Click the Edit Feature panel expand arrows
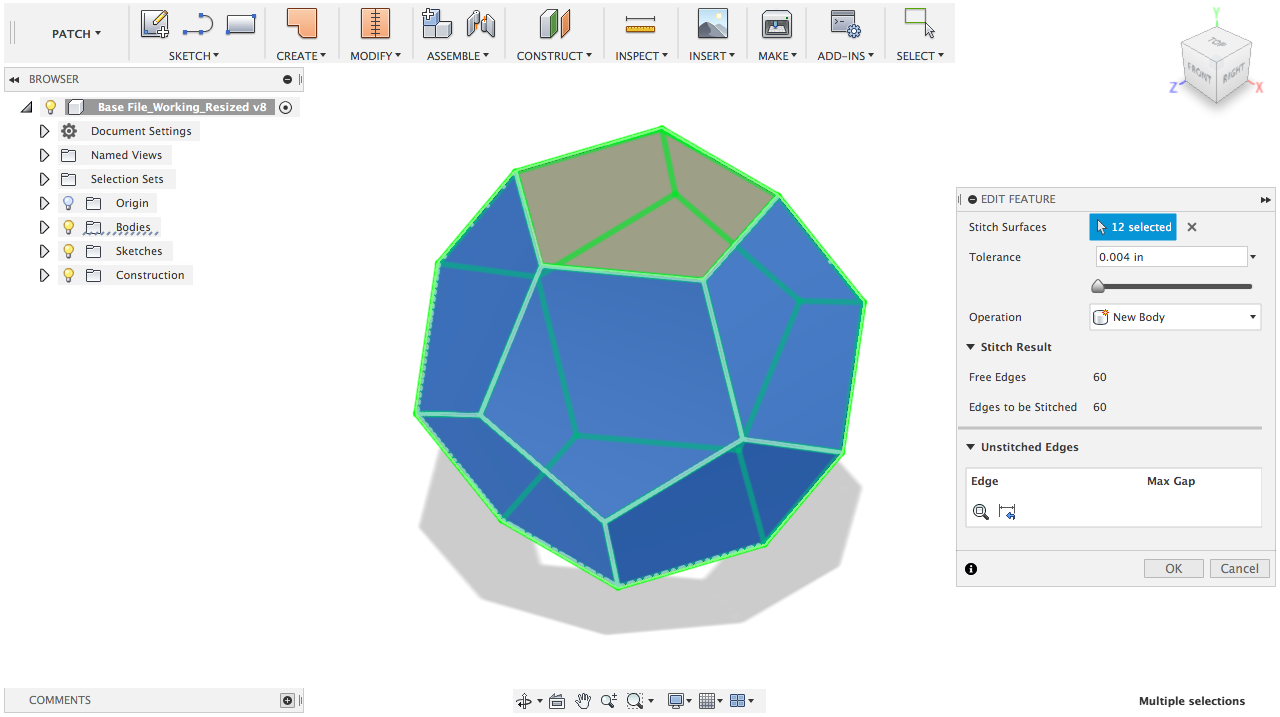 pos(1265,200)
